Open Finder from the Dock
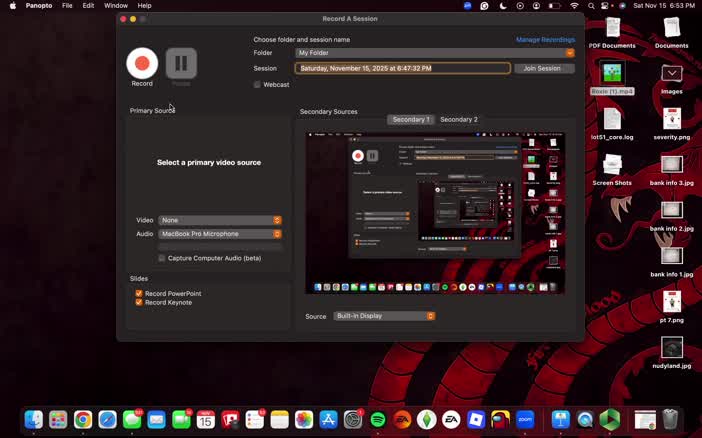 coord(34,420)
